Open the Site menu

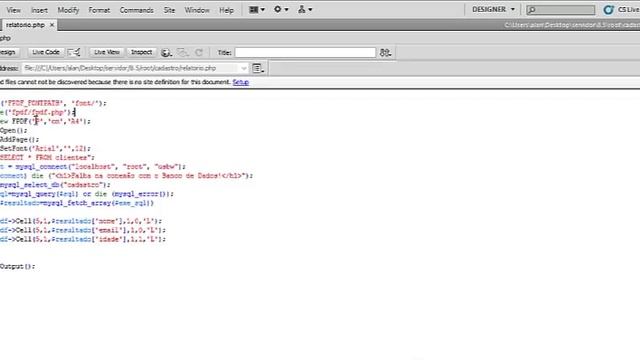click(169, 10)
